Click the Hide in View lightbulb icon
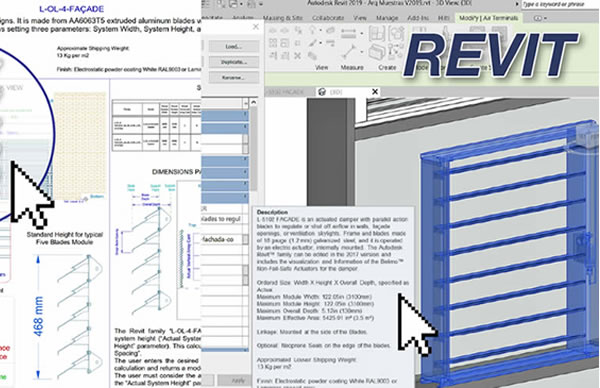Viewport: 600px width, 388px height. coord(313,30)
